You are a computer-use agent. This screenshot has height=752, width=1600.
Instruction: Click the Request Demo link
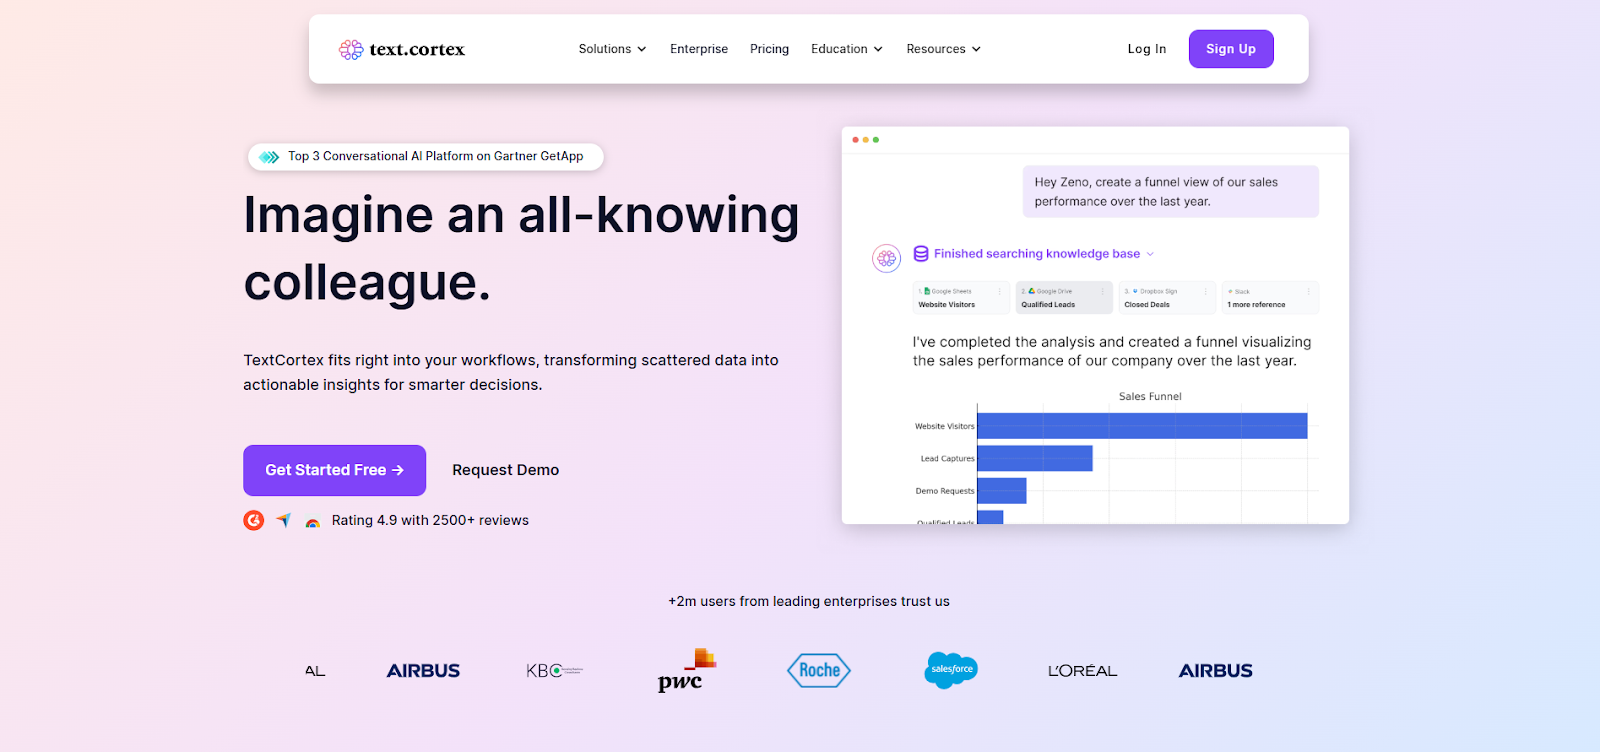(x=505, y=470)
